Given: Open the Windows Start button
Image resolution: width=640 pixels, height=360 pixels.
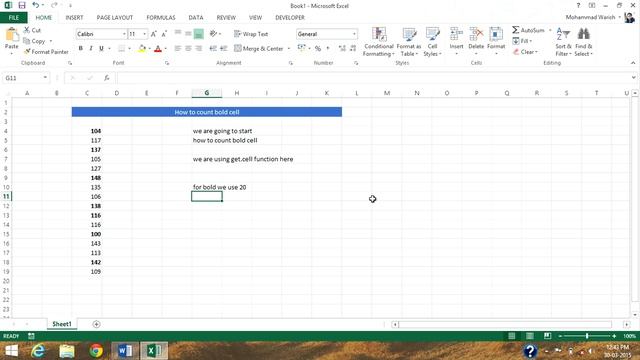Looking at the screenshot, I should 11,351.
